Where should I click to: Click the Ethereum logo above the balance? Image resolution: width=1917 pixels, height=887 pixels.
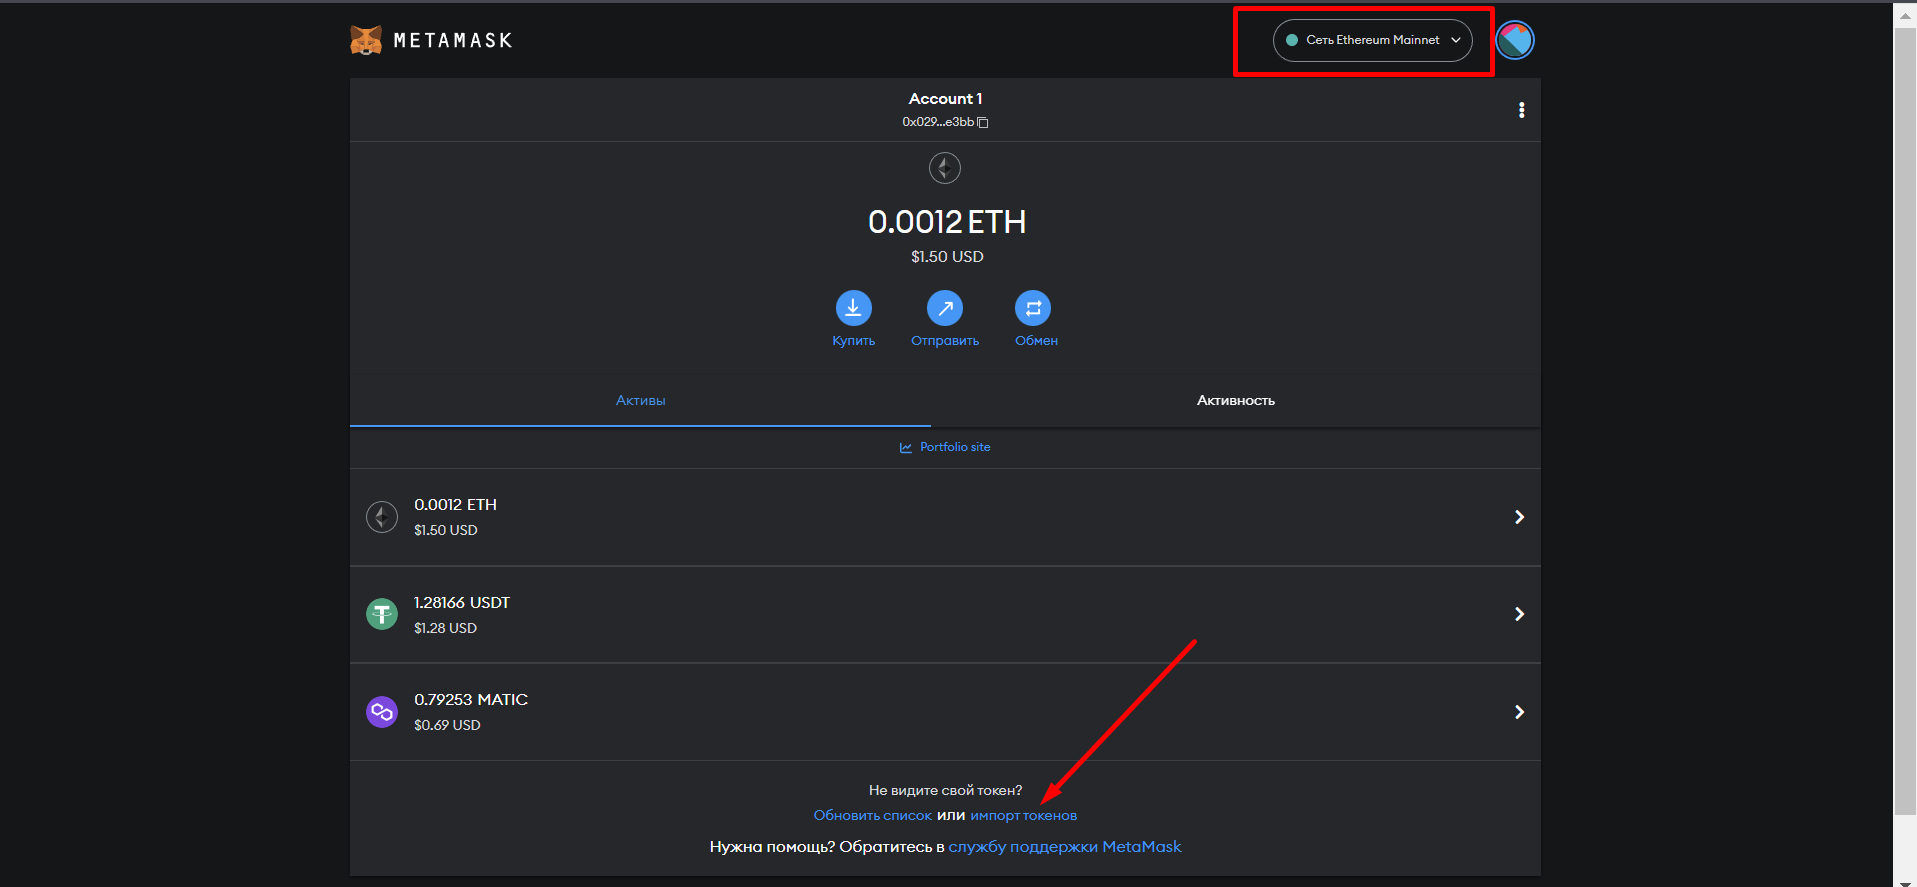pos(945,168)
